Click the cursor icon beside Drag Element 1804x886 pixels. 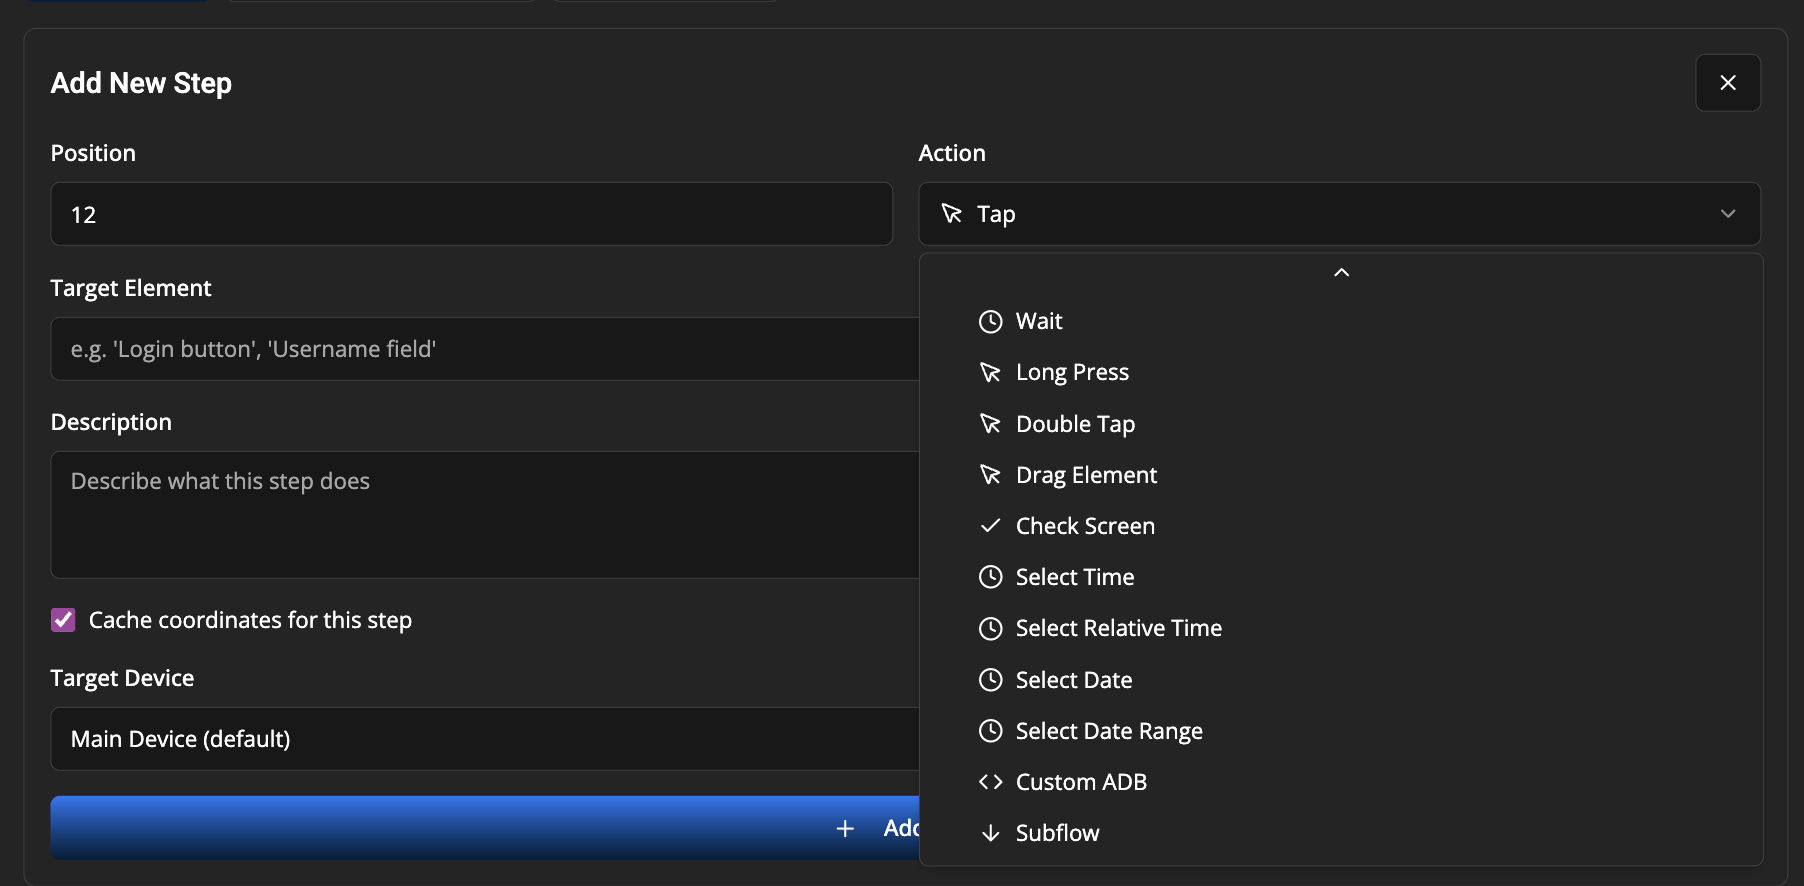pyautogui.click(x=990, y=475)
